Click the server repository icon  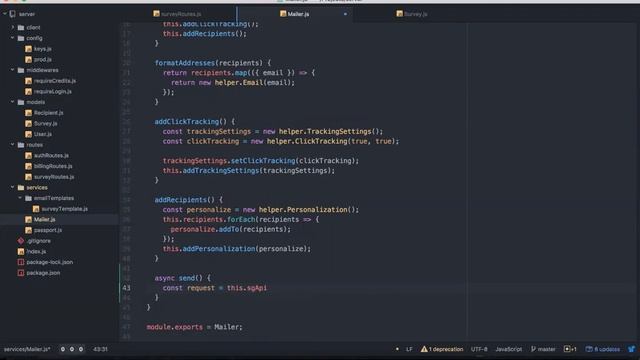pos(13,14)
